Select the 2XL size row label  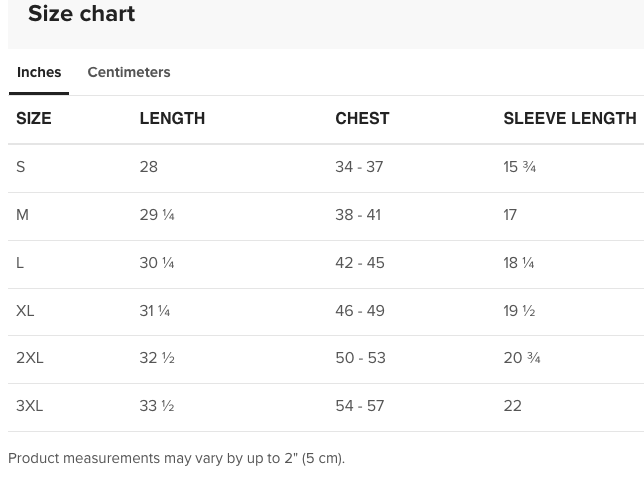pyautogui.click(x=30, y=358)
